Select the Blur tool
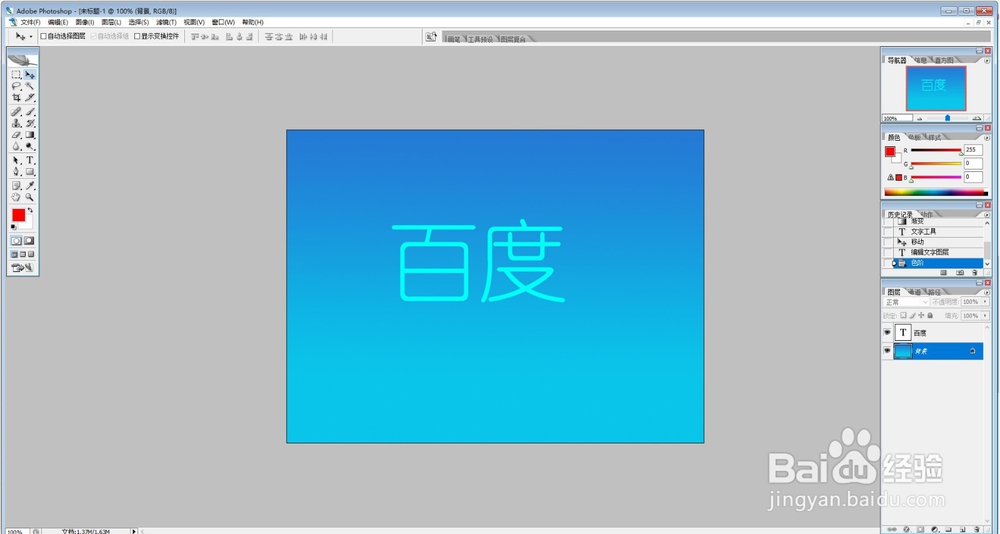This screenshot has width=1000, height=534. 17,146
